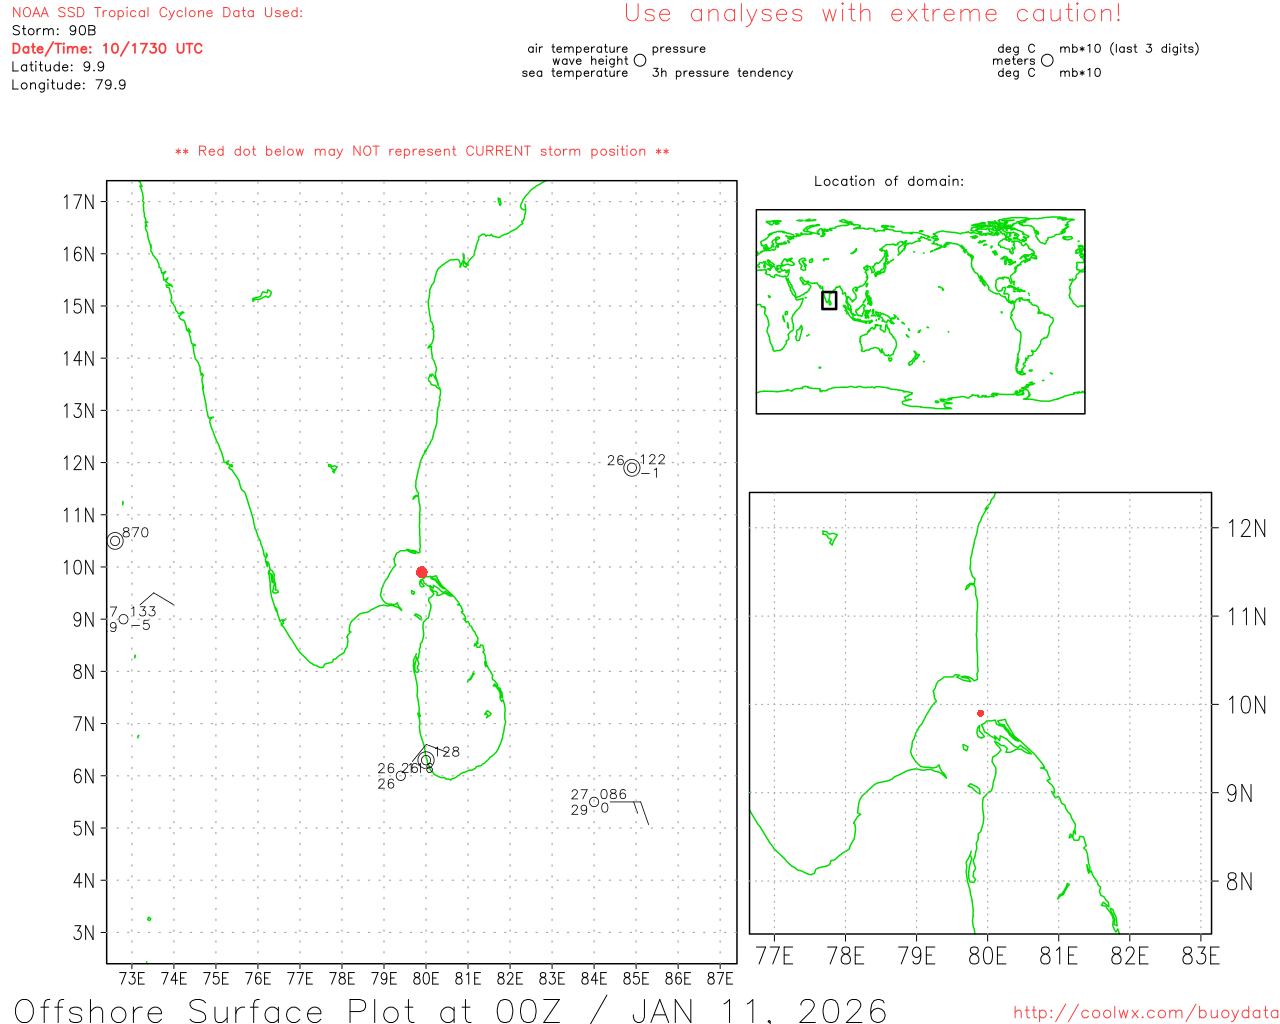Click the 'Storm: 90B' text
The image size is (1280, 1024).
(54, 30)
